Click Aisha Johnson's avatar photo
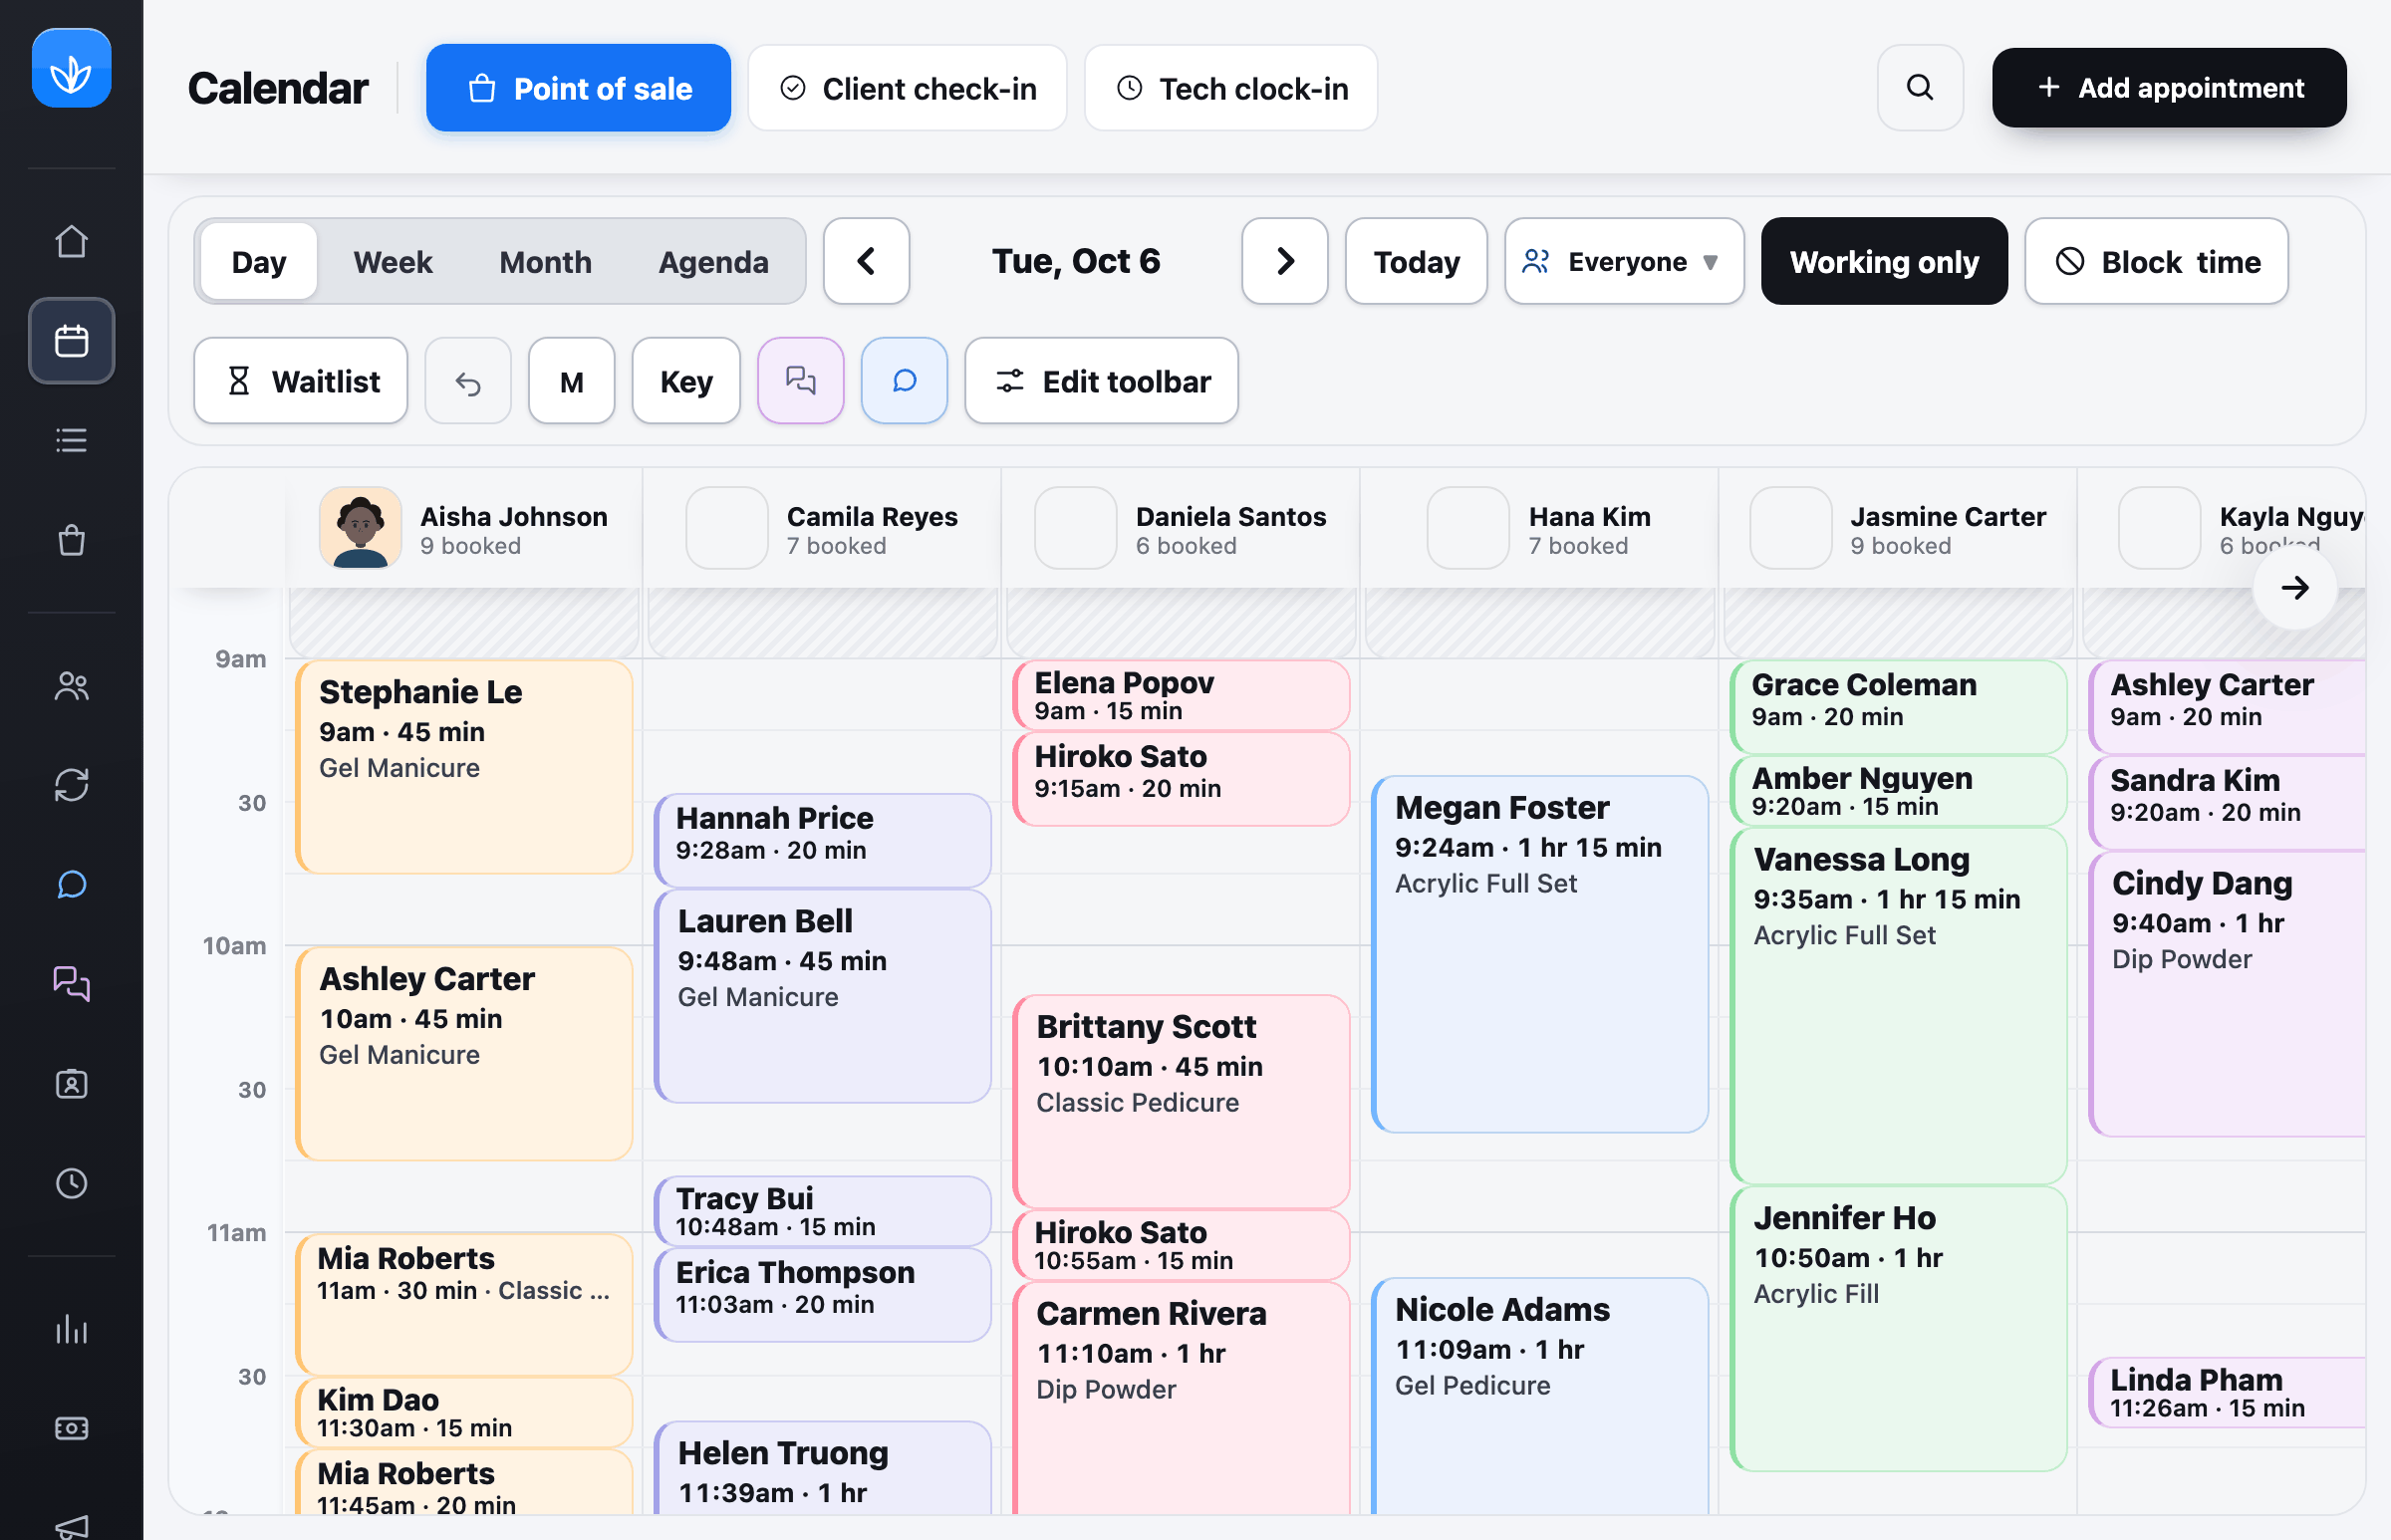Screen dimensions: 2391x1540 pyautogui.click(x=360, y=528)
